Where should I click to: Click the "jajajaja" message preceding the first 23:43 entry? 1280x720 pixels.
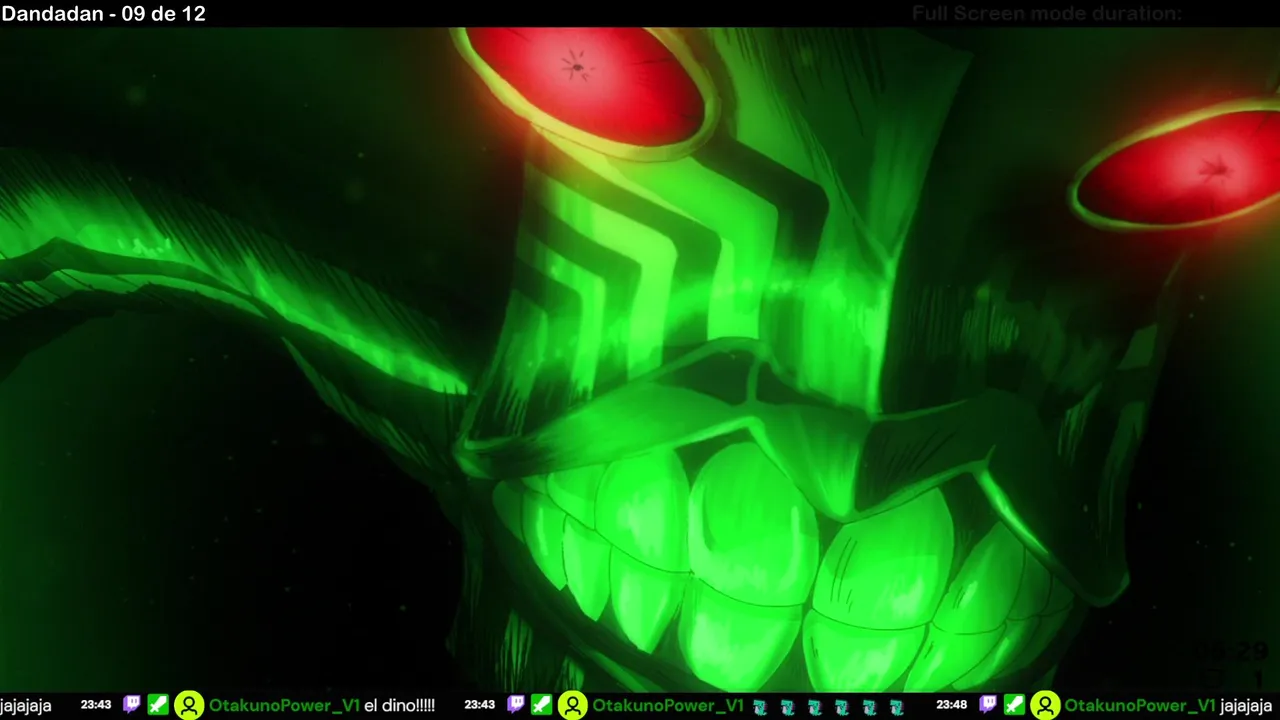[x=26, y=706]
